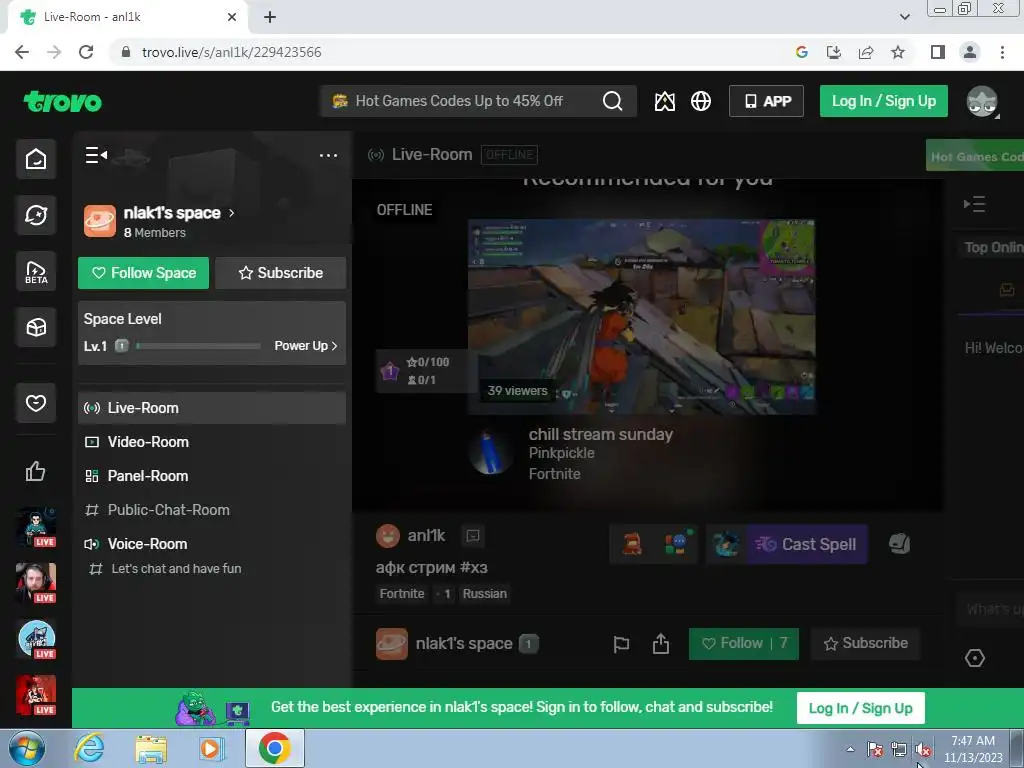1024x768 pixels.
Task: Open the cube games icon in sidebar
Action: tap(36, 327)
